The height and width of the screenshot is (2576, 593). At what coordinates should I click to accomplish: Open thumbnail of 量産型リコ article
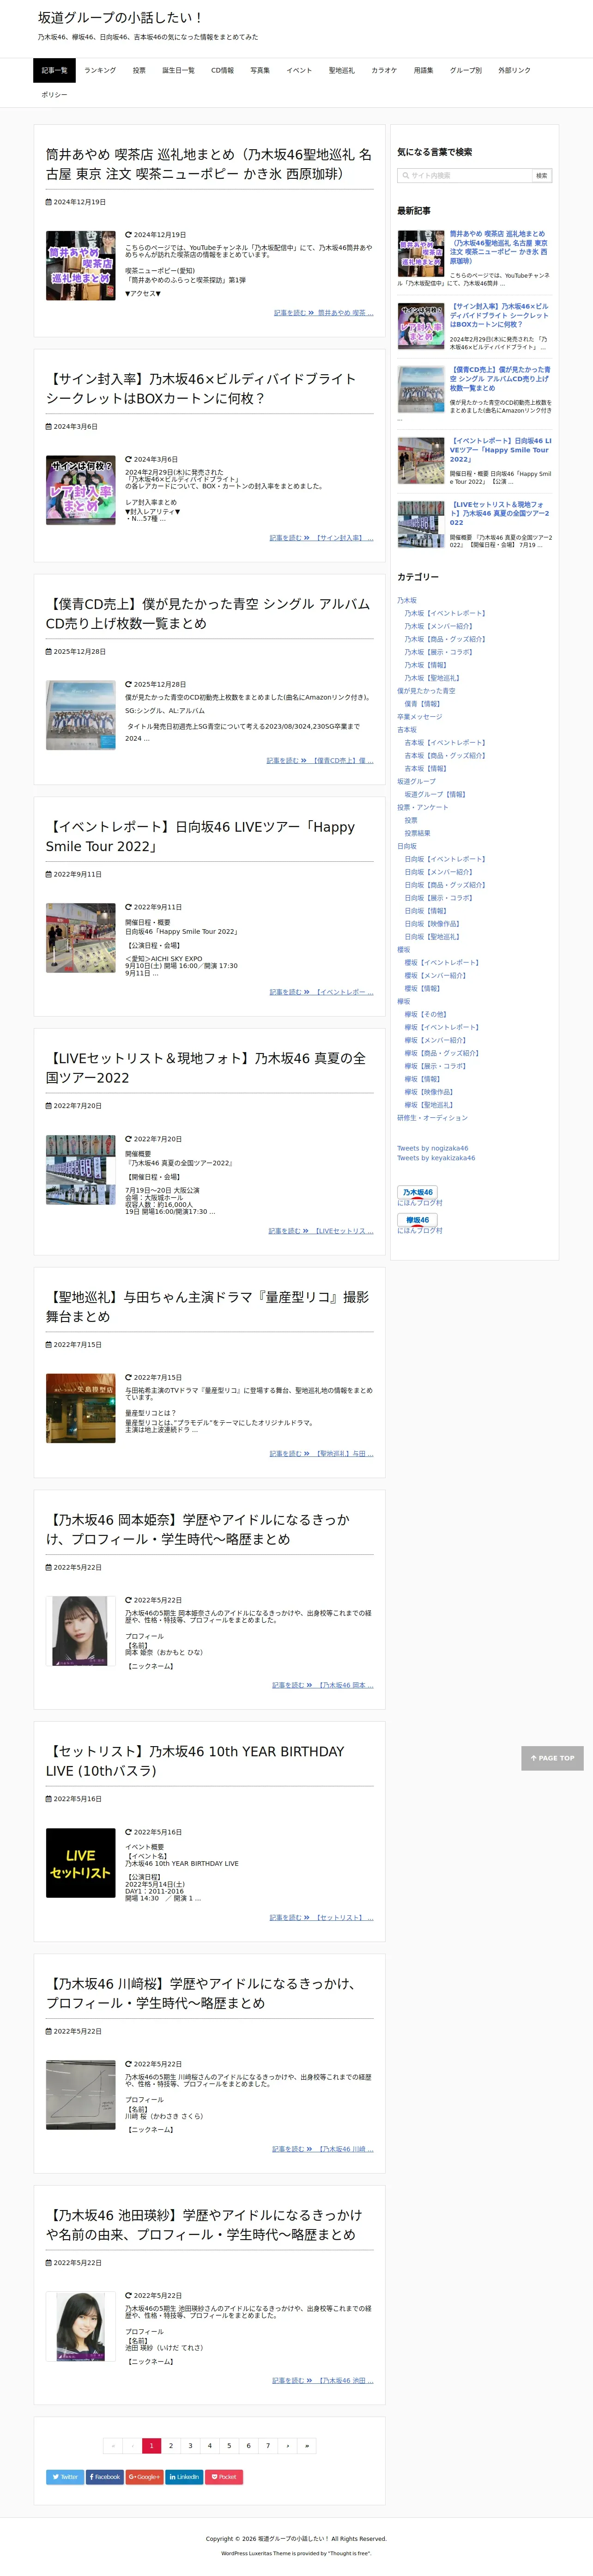80,1409
